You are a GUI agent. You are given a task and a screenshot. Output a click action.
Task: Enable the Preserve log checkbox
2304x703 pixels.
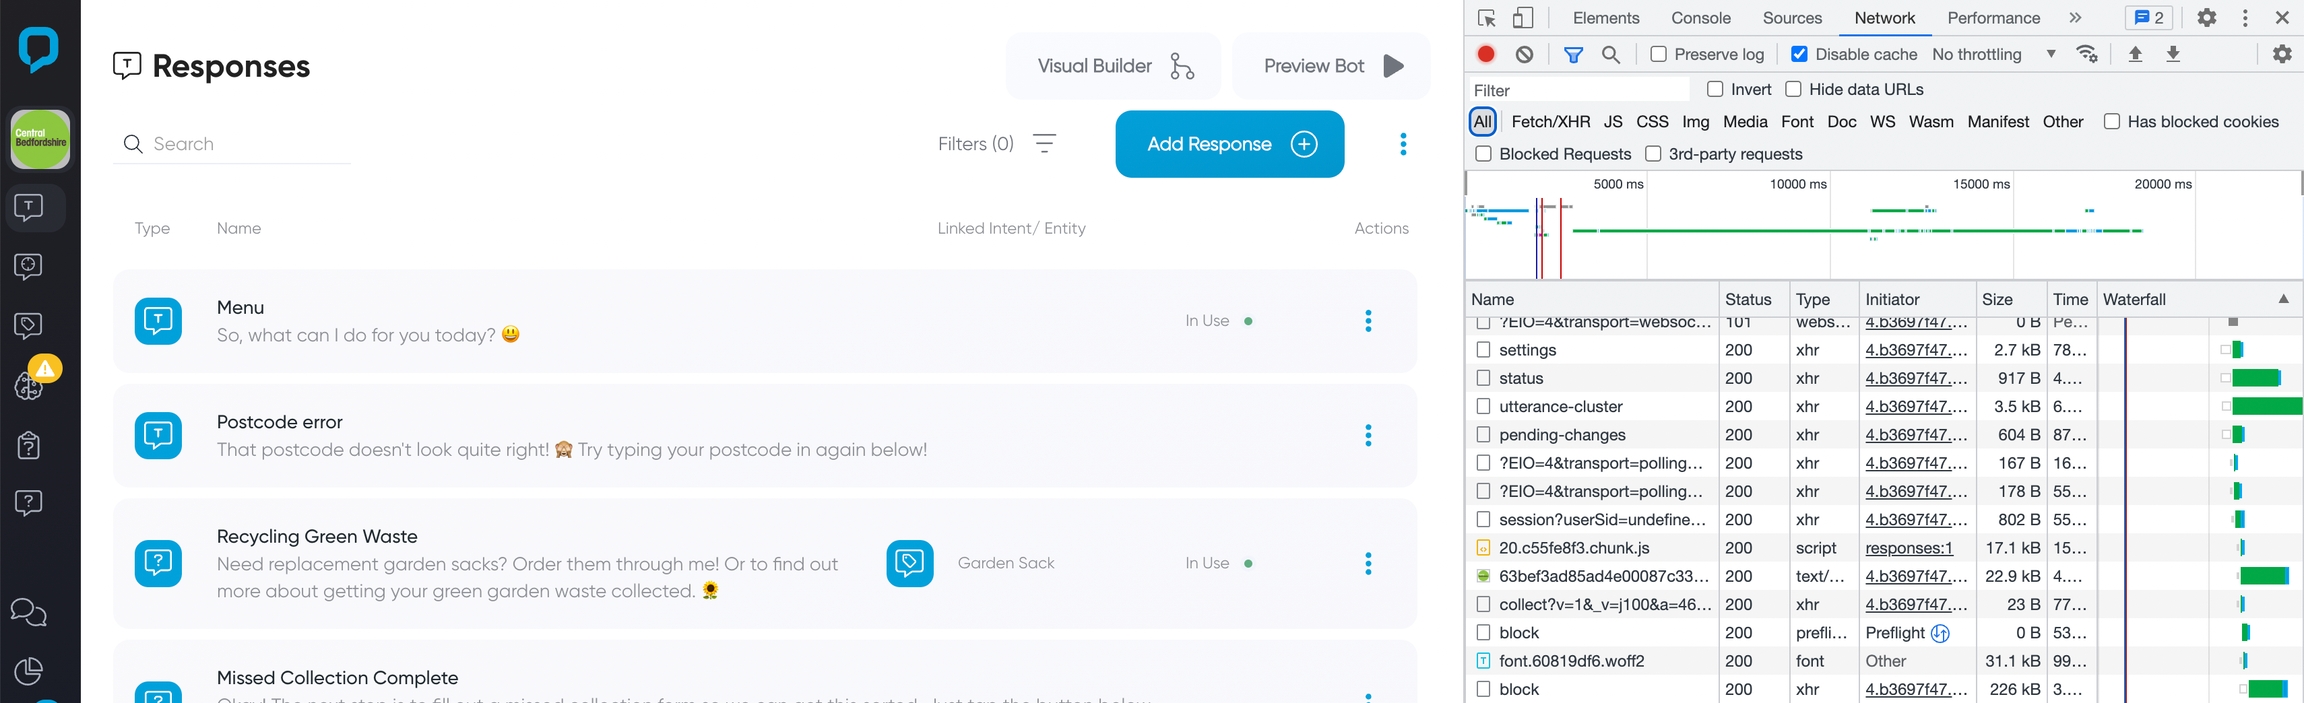point(1658,54)
